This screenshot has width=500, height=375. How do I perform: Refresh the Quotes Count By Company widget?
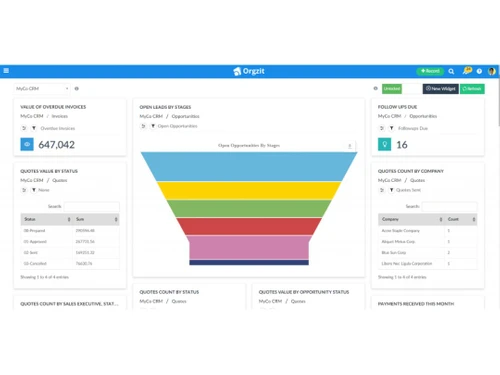pos(382,190)
